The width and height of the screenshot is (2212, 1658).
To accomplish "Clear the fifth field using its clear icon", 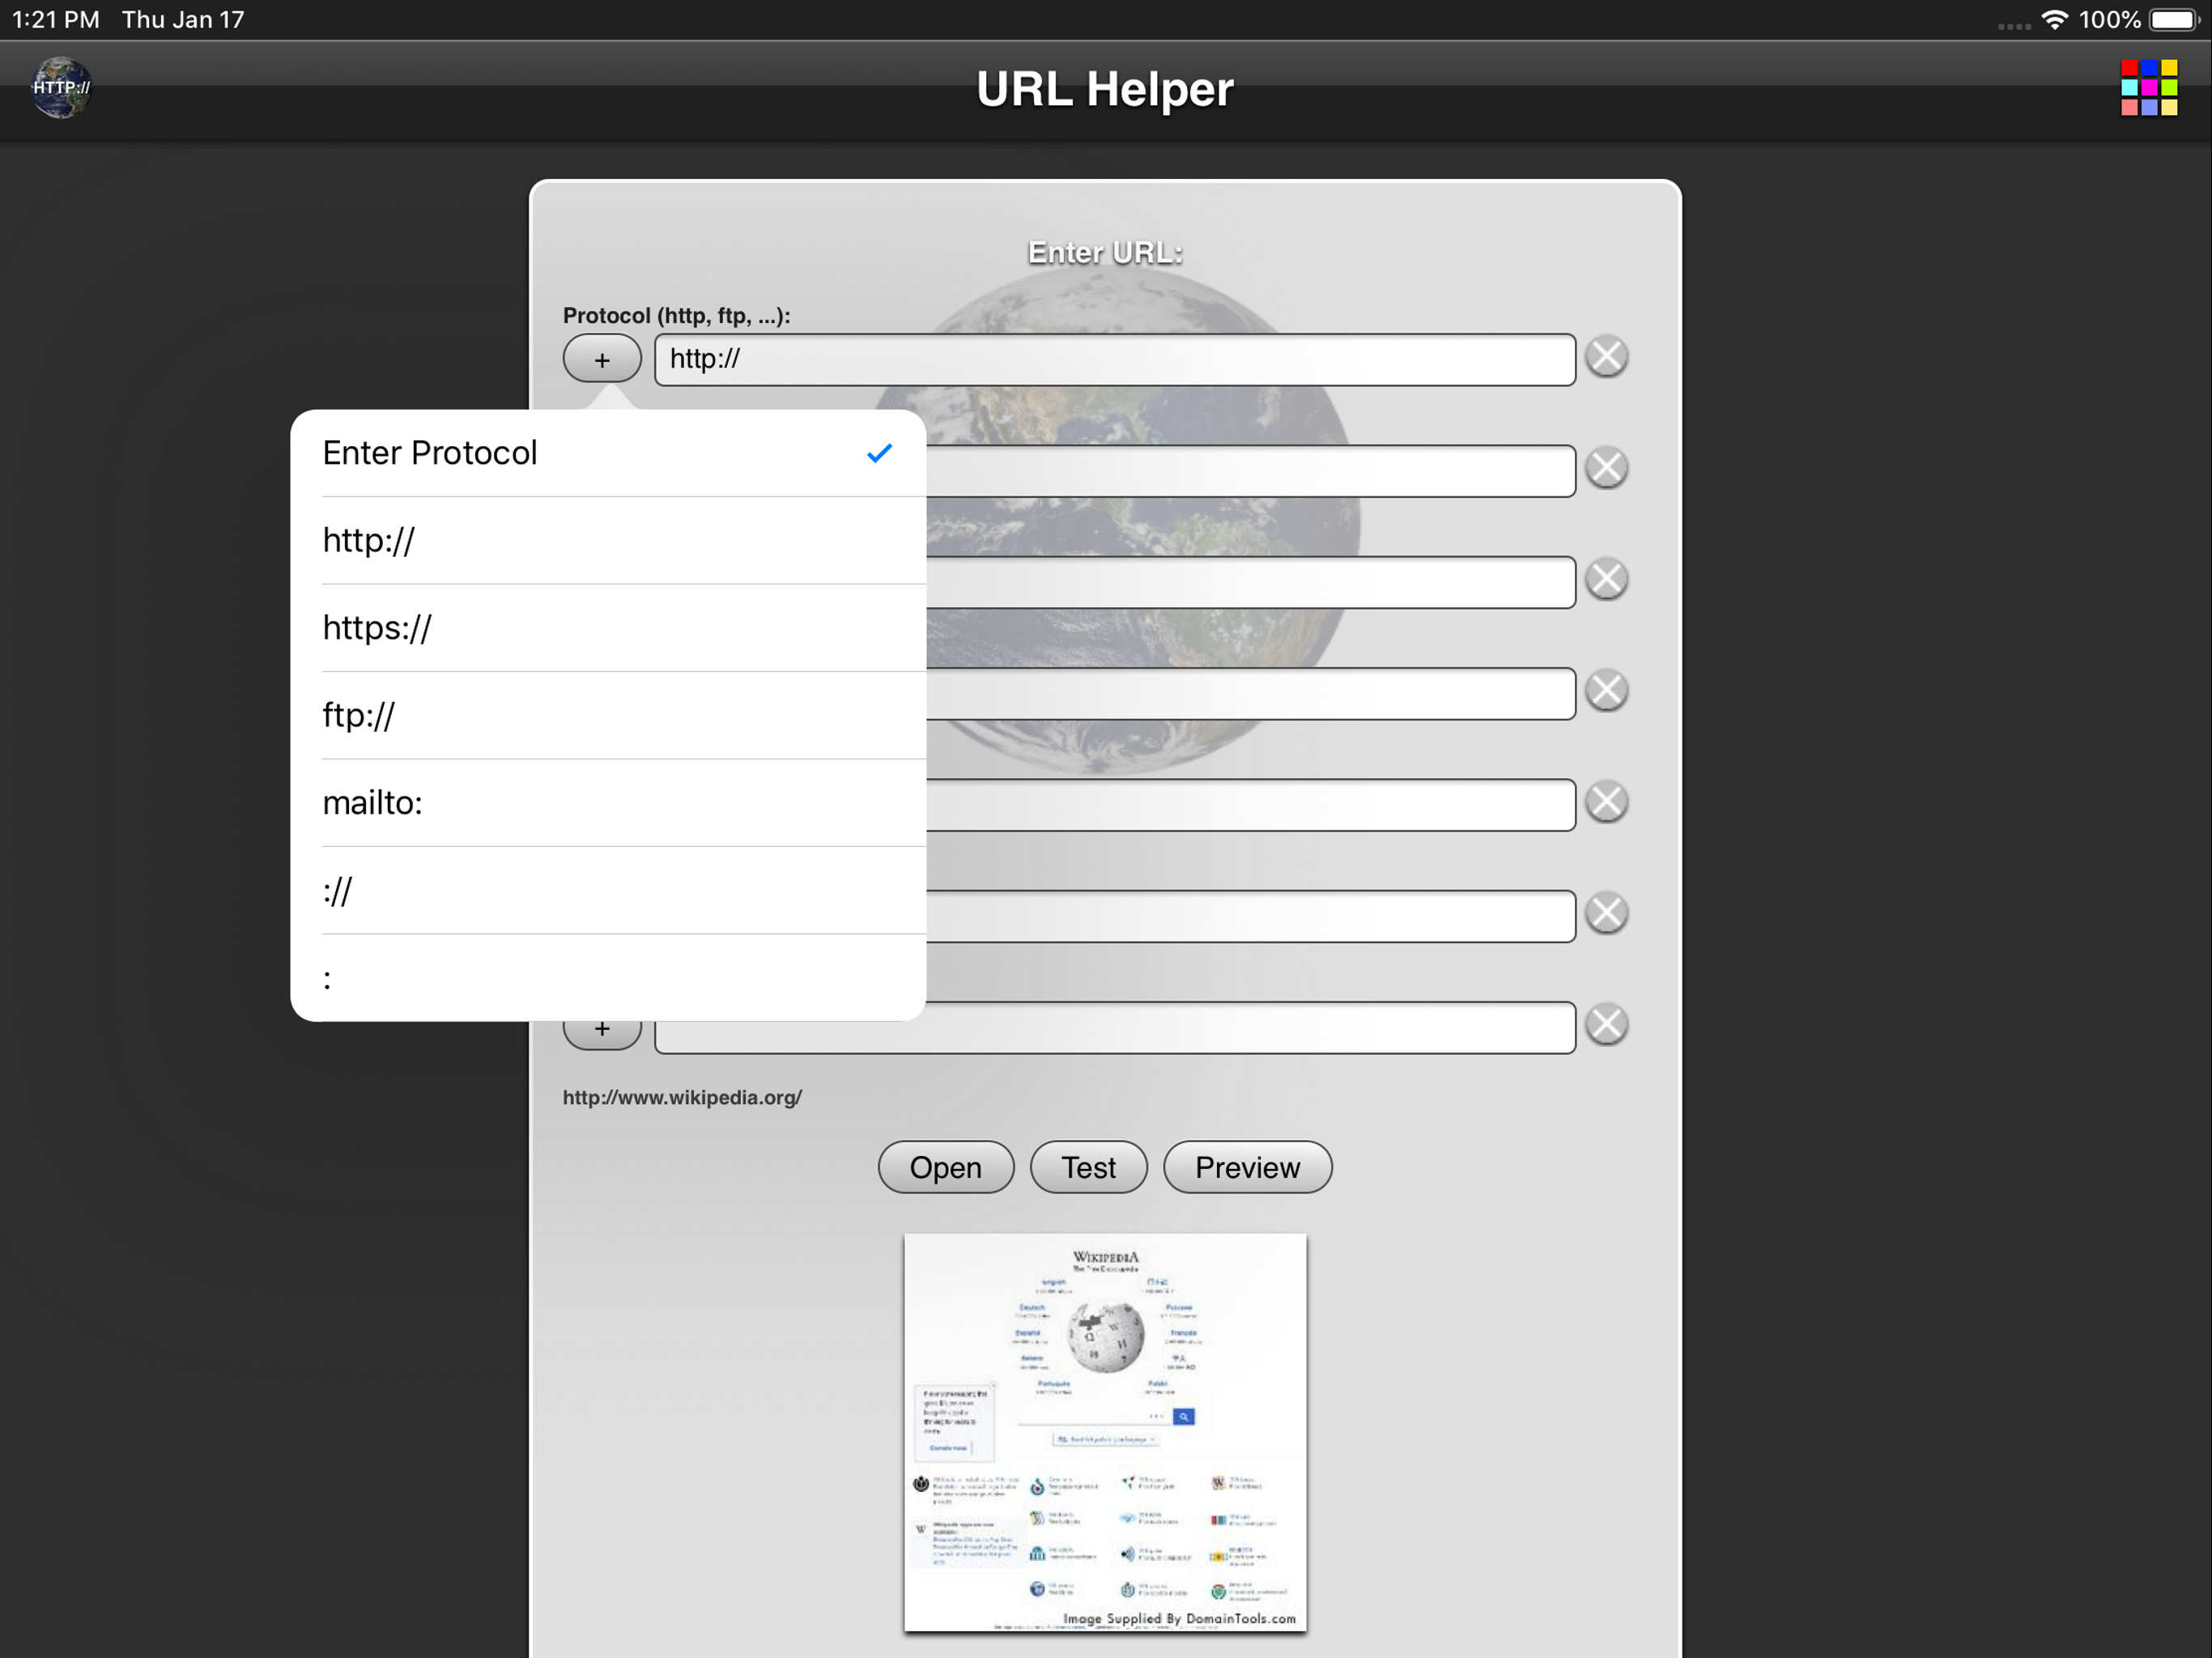I will pyautogui.click(x=1606, y=801).
